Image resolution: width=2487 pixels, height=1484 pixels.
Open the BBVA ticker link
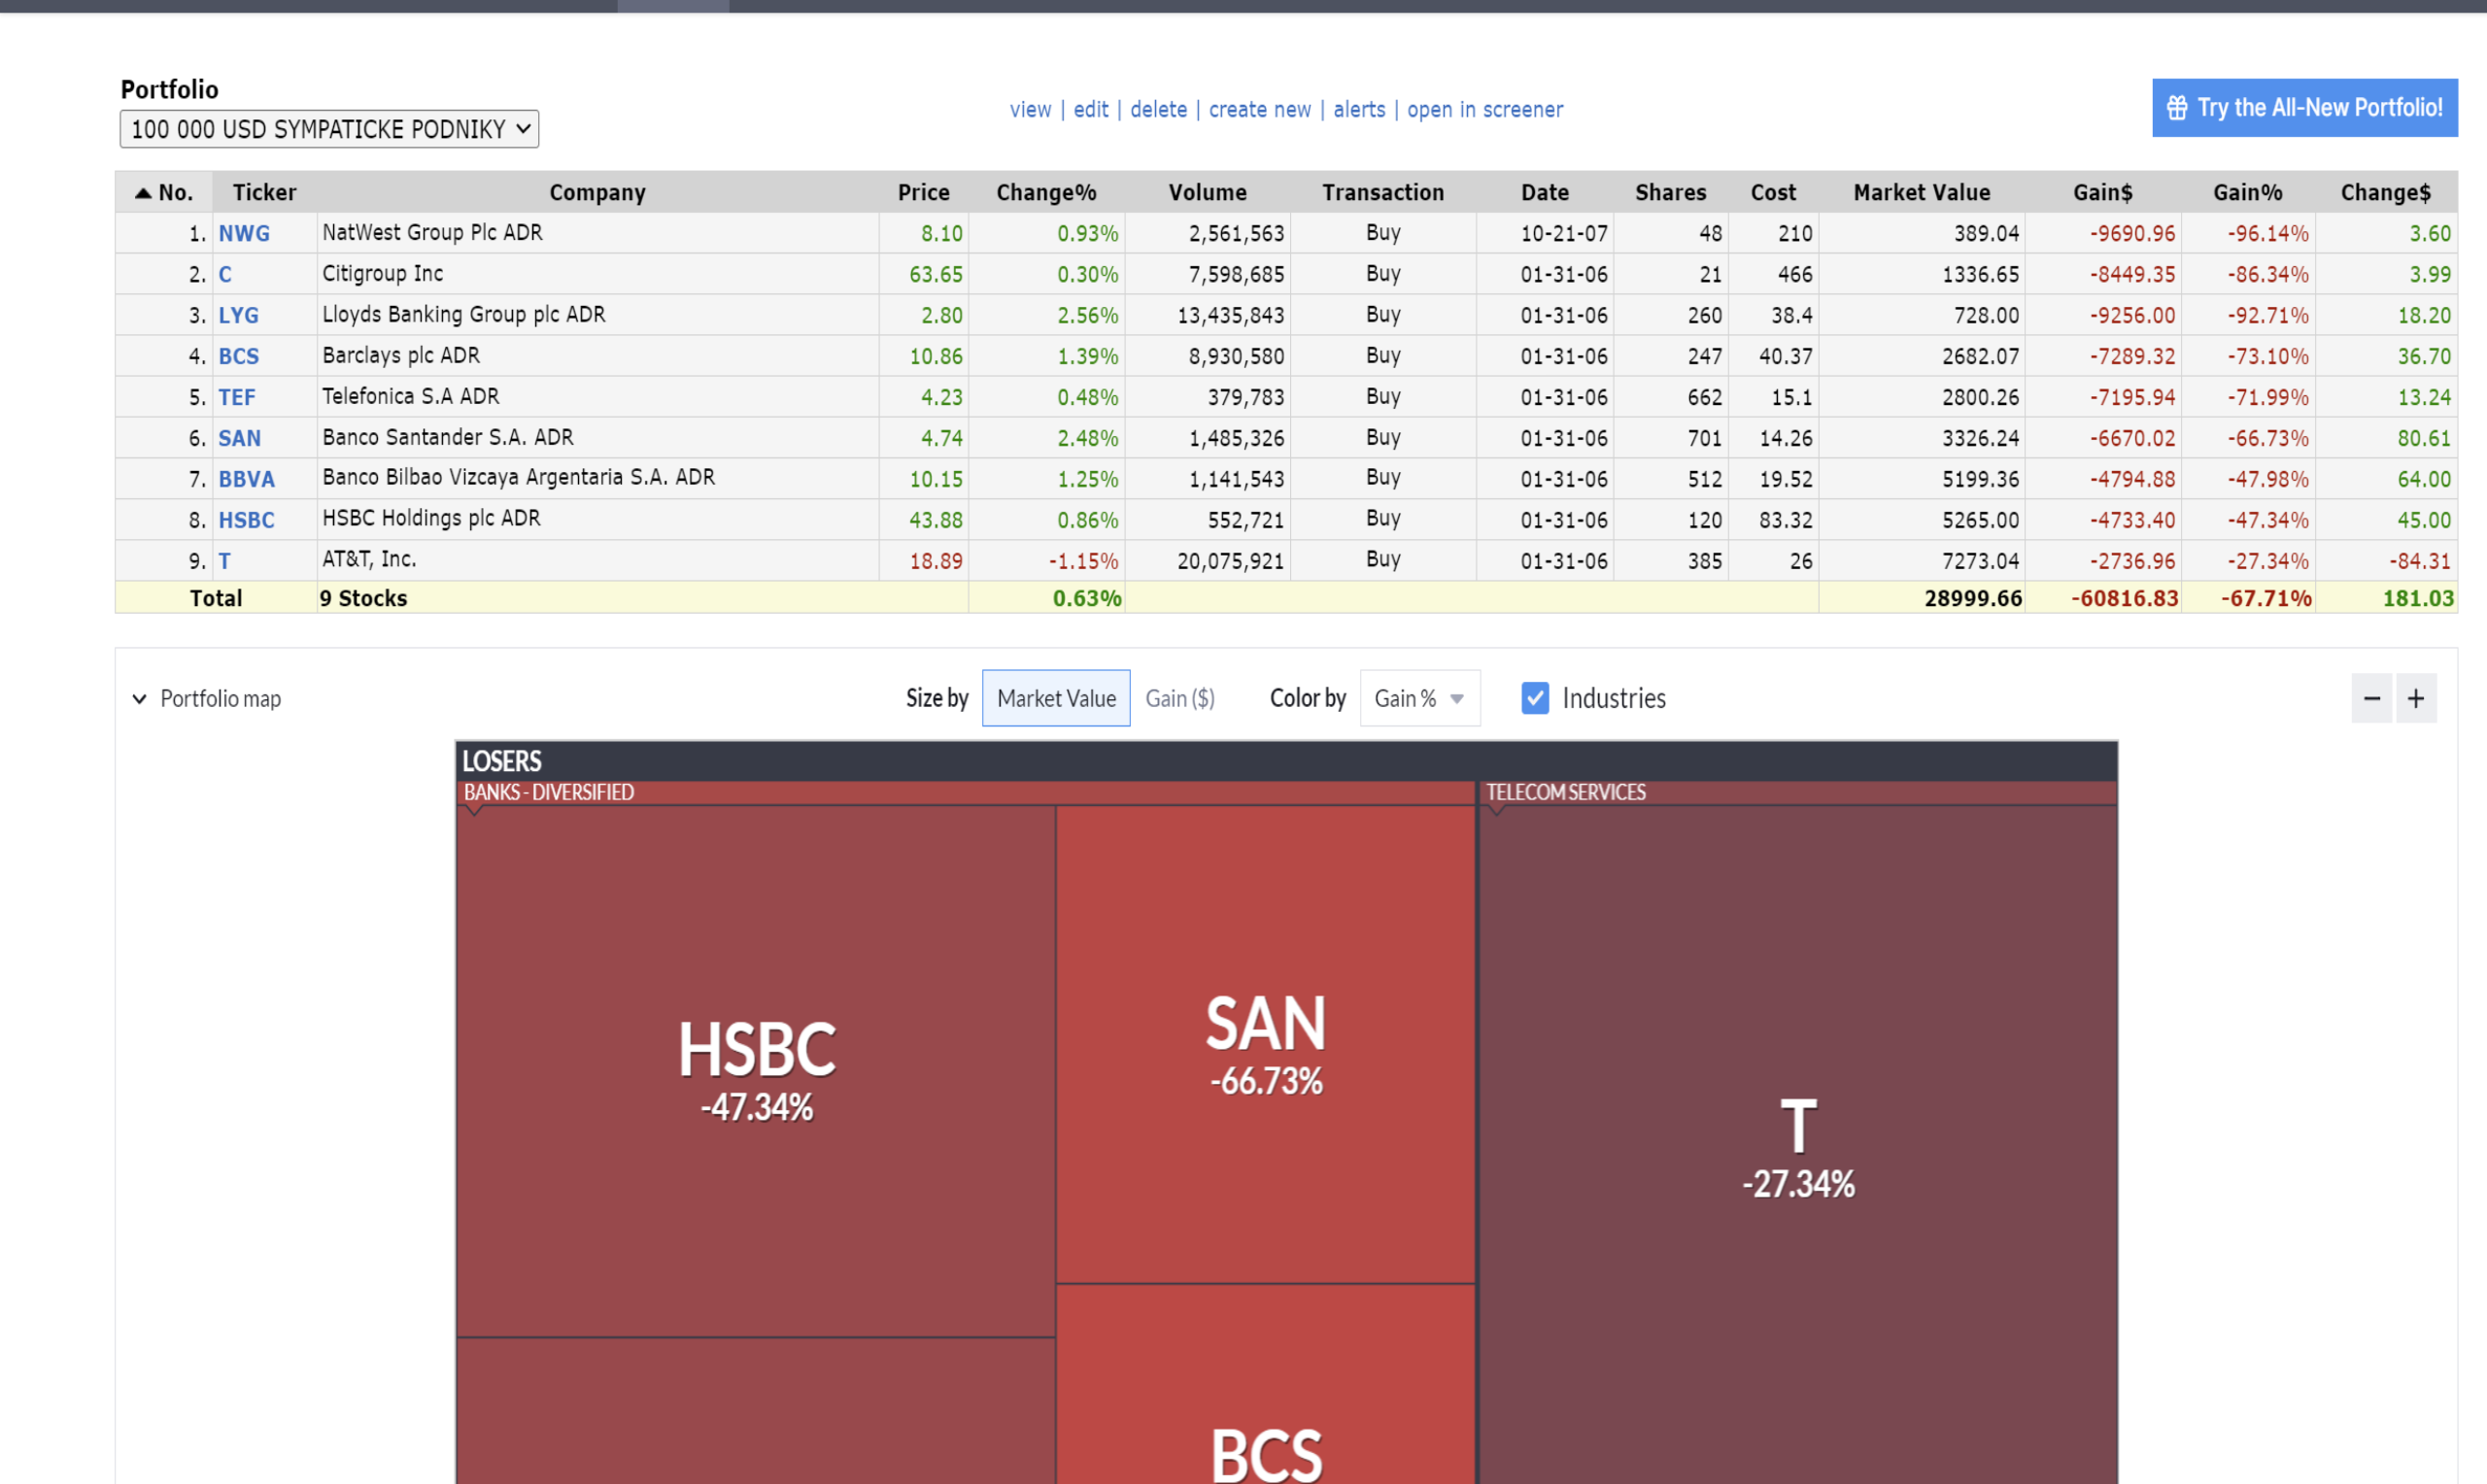(246, 480)
